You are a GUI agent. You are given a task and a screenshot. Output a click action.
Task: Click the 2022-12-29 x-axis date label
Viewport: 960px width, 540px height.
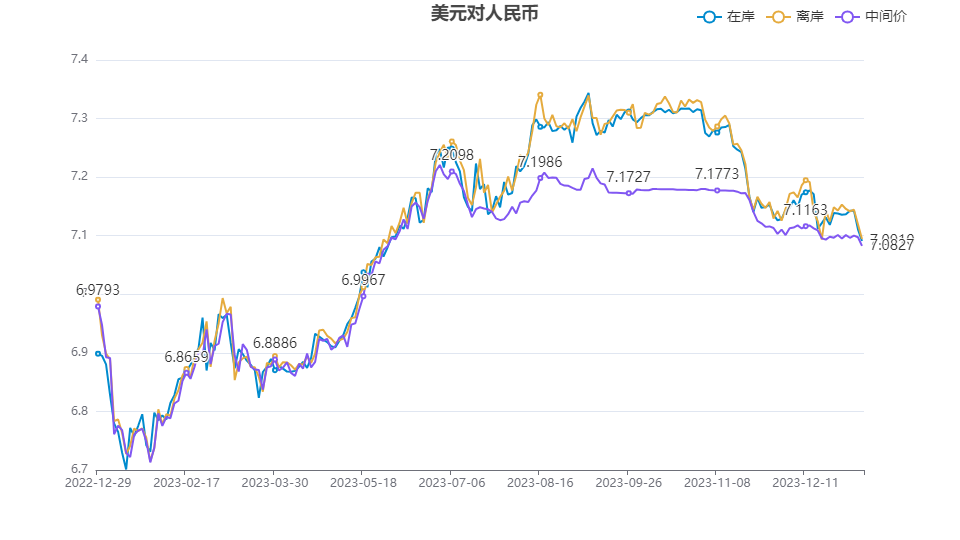pos(96,482)
